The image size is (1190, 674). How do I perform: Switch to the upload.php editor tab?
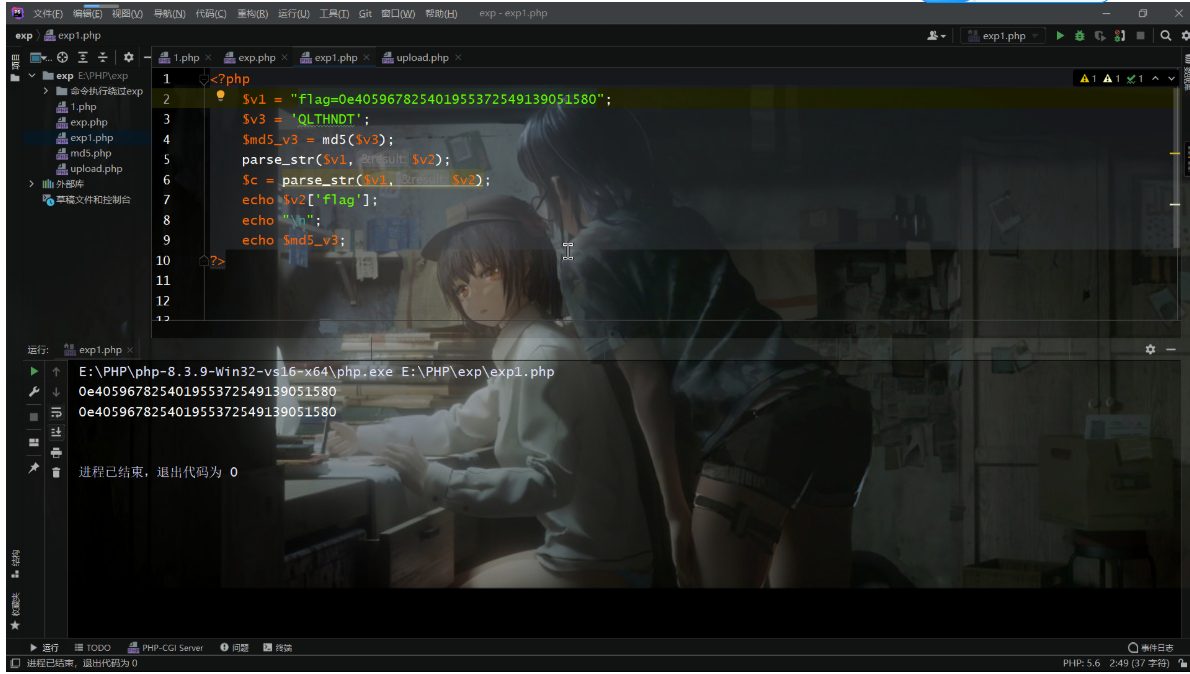tap(423, 58)
